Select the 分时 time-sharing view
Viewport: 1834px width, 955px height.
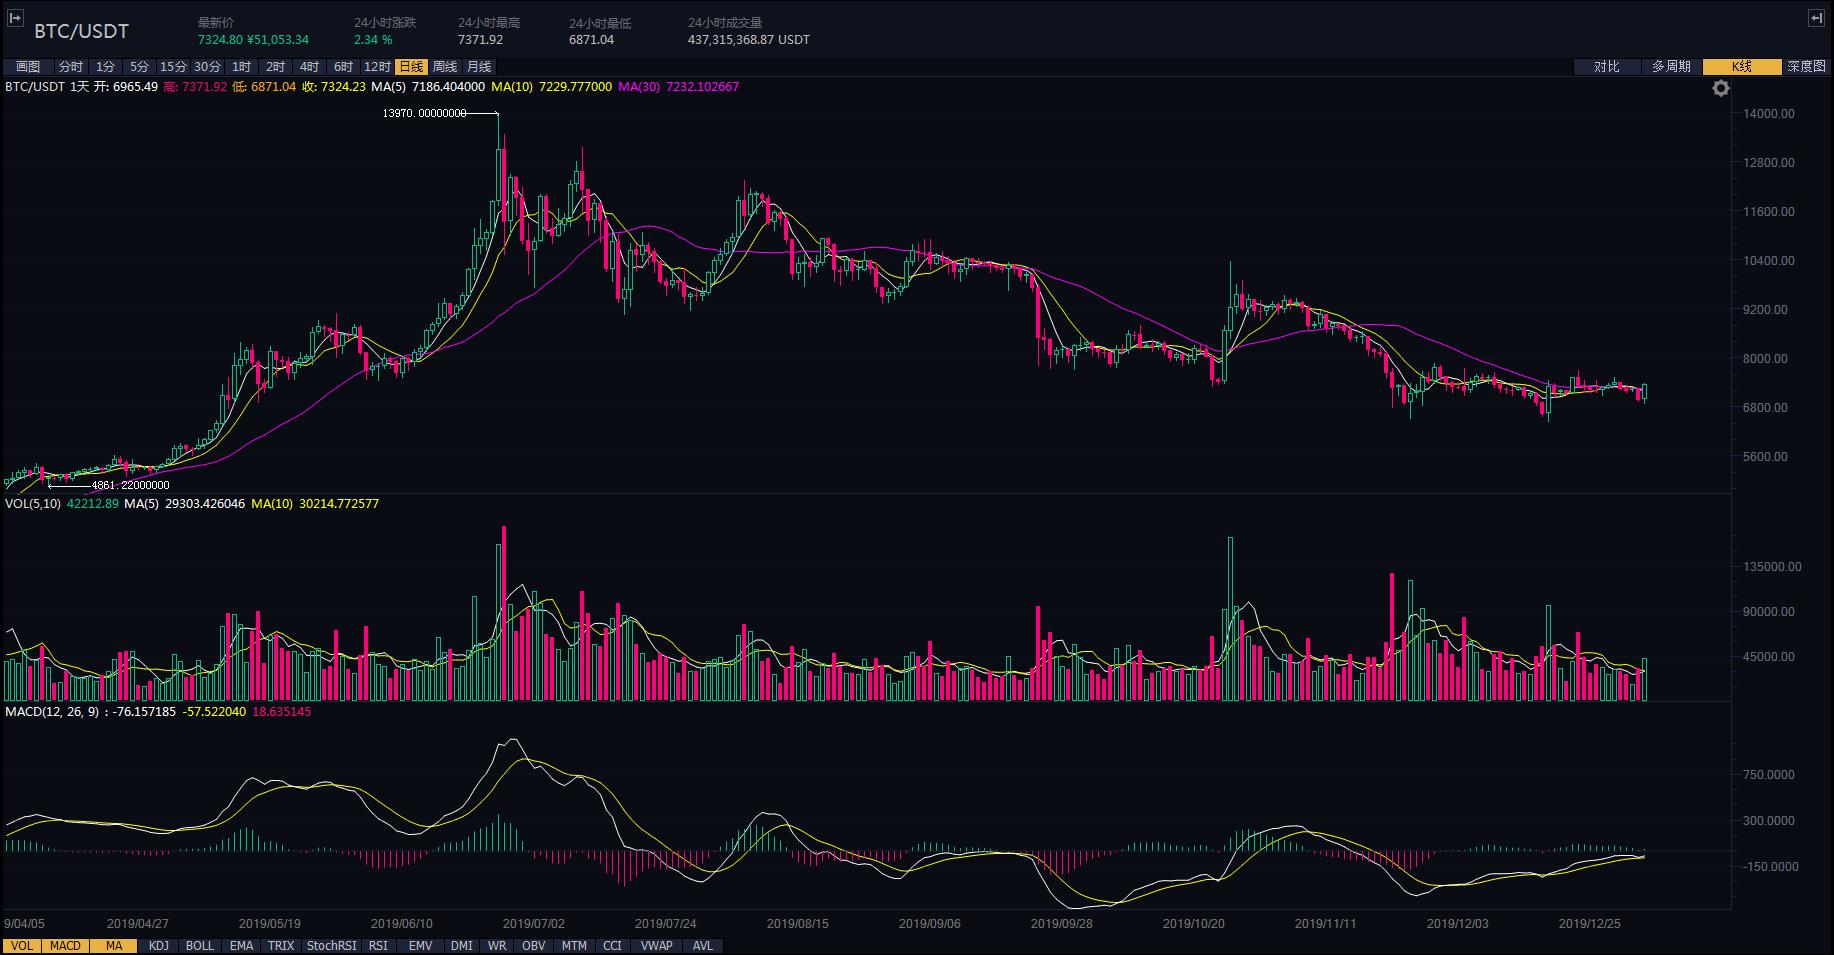[x=71, y=67]
